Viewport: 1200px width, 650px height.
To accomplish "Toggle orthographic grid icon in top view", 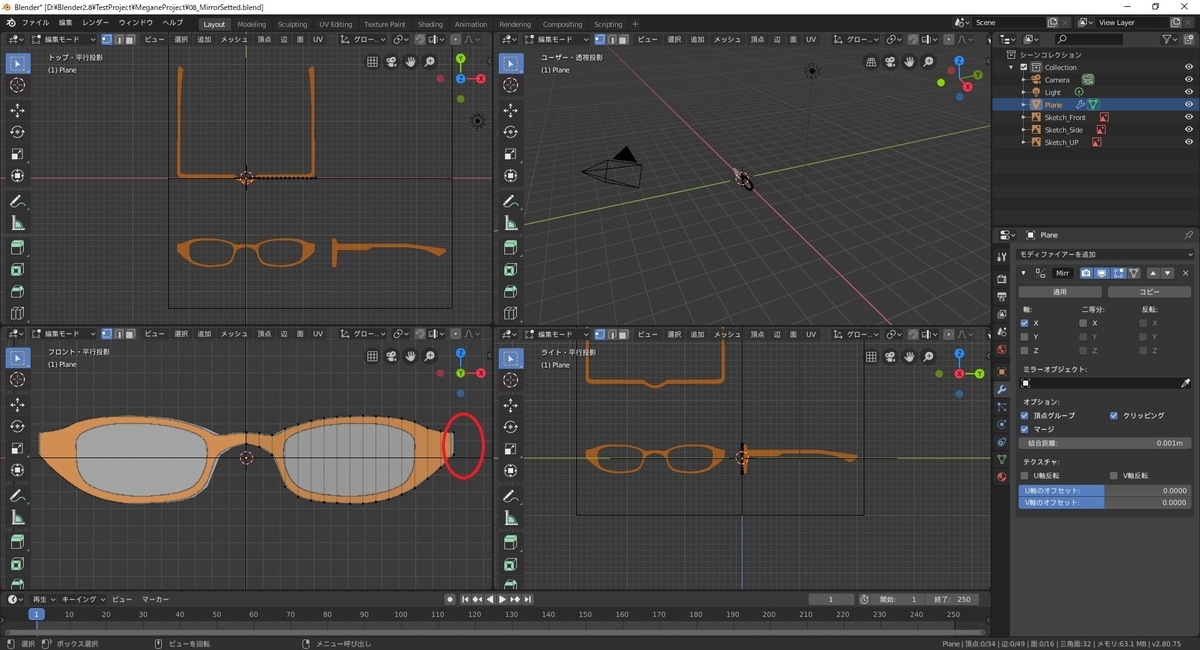I will pos(372,62).
